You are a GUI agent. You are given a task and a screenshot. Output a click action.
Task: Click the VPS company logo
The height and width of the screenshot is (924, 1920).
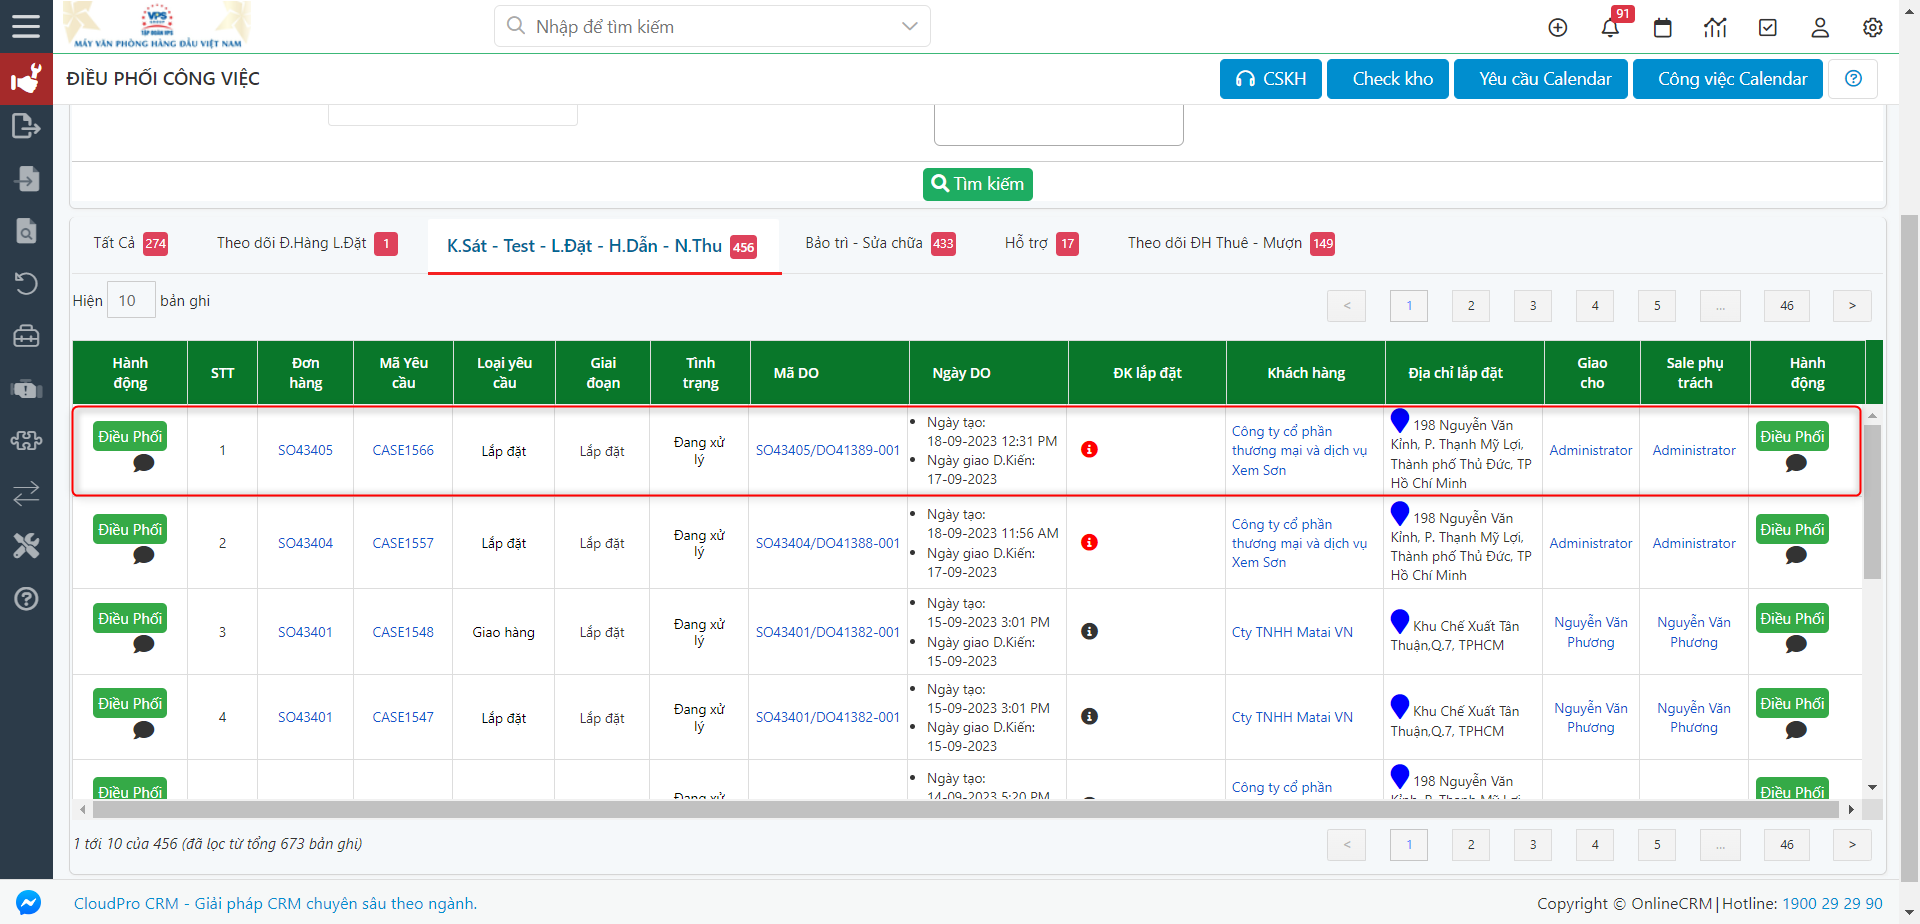click(158, 26)
